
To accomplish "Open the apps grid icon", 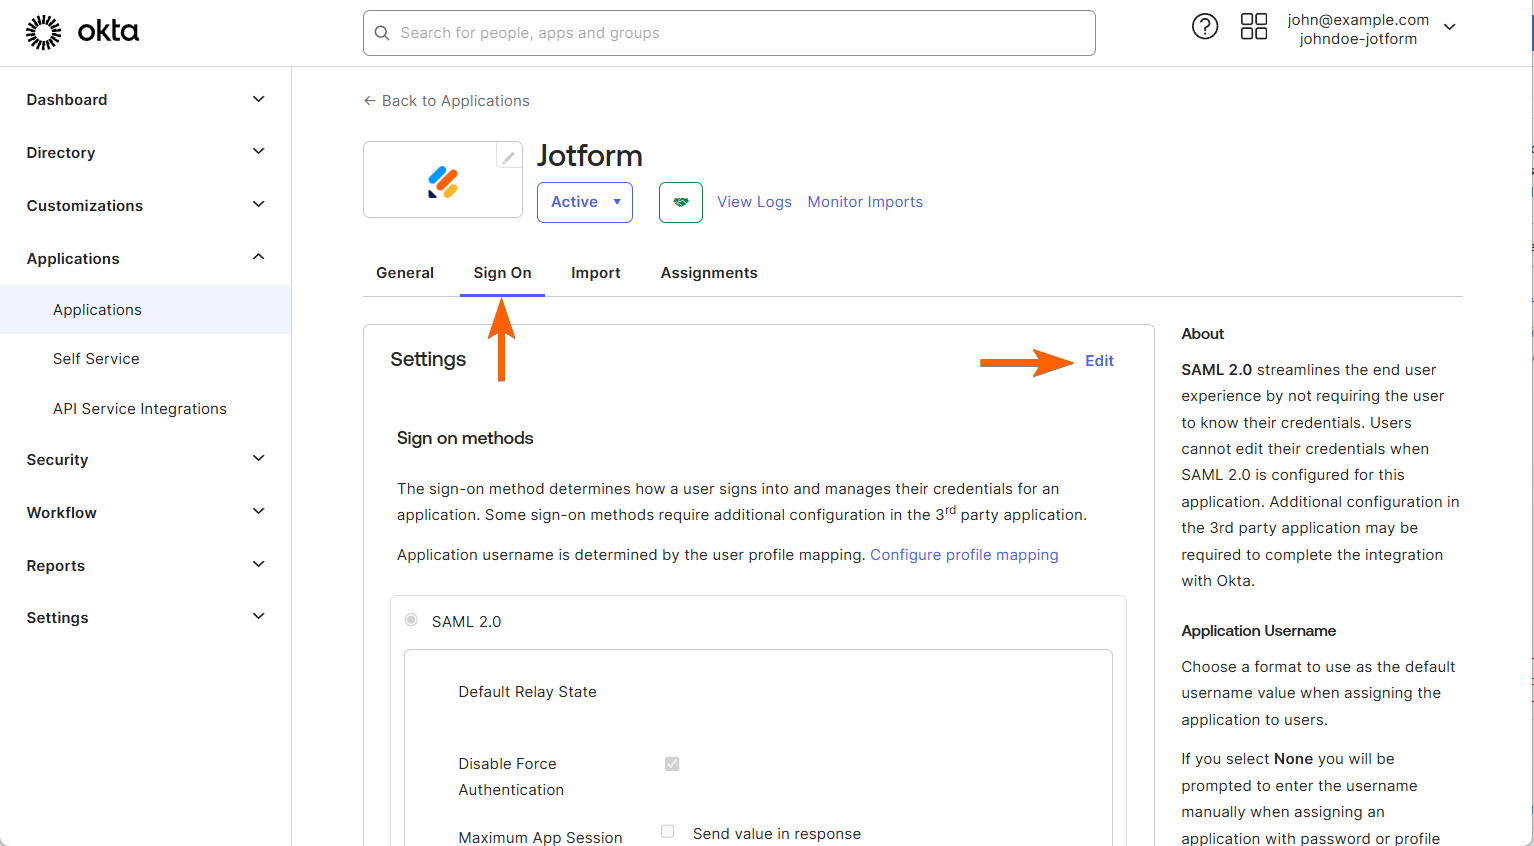I will click(1253, 27).
